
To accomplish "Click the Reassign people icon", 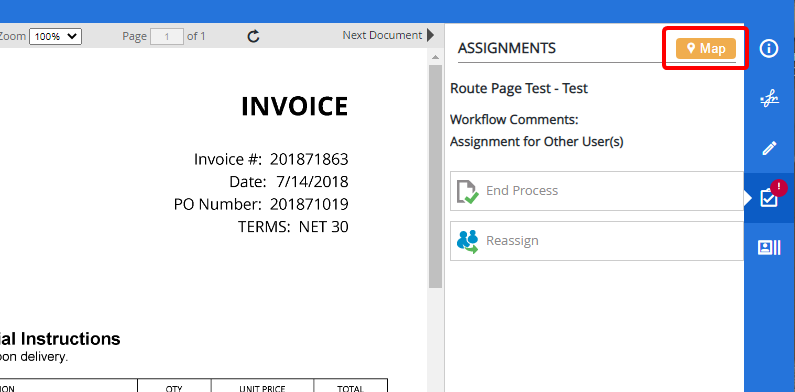I will pyautogui.click(x=467, y=241).
